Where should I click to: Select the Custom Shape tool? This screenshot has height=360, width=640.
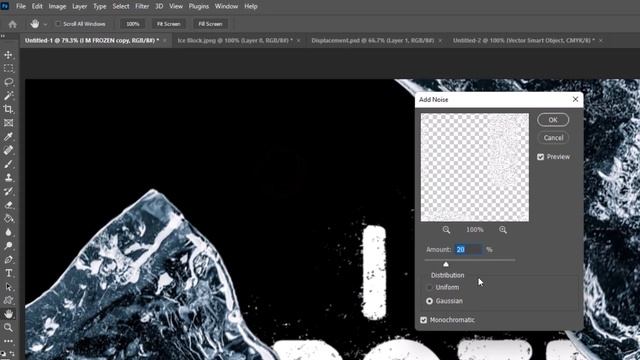coord(8,300)
